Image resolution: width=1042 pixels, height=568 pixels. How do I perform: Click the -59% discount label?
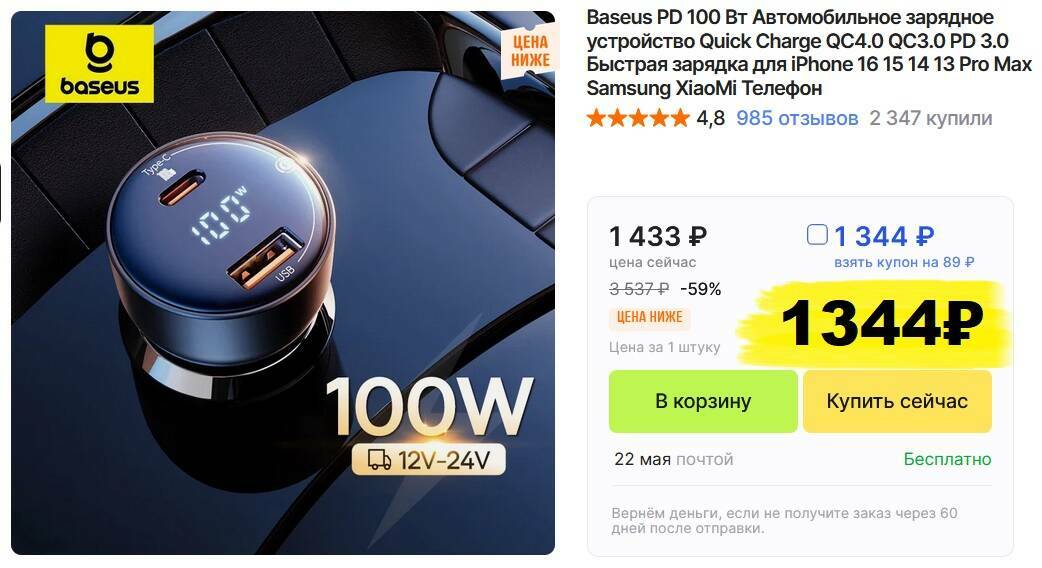coord(700,289)
